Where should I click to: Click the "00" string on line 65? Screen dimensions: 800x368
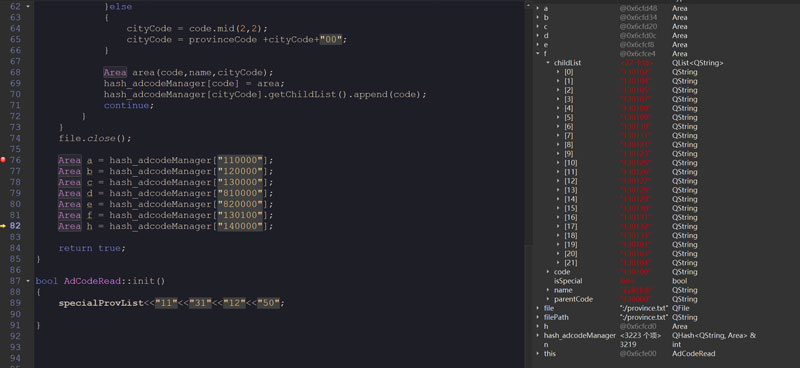[331, 39]
